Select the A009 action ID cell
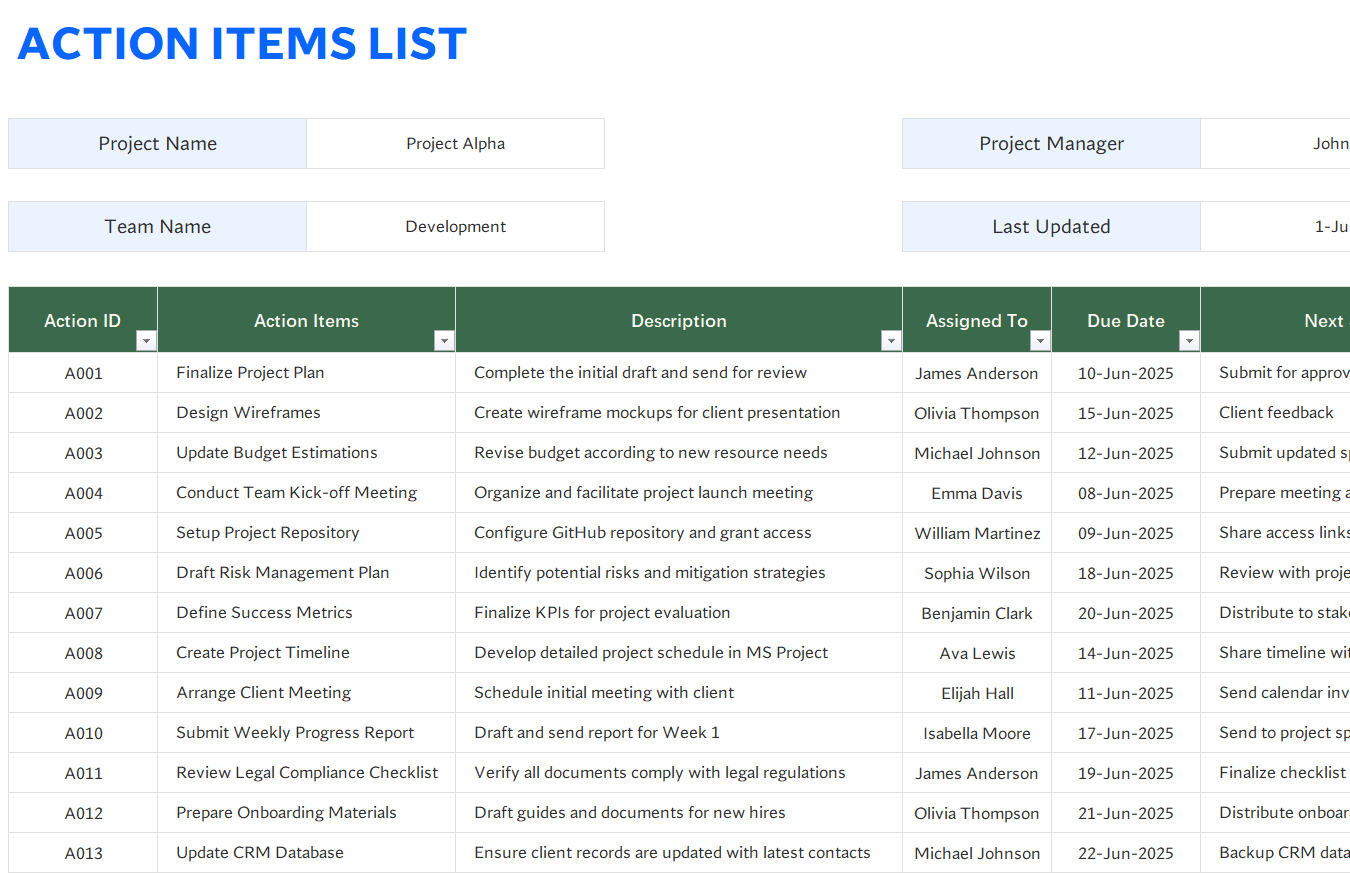1350x873 pixels. click(x=83, y=693)
